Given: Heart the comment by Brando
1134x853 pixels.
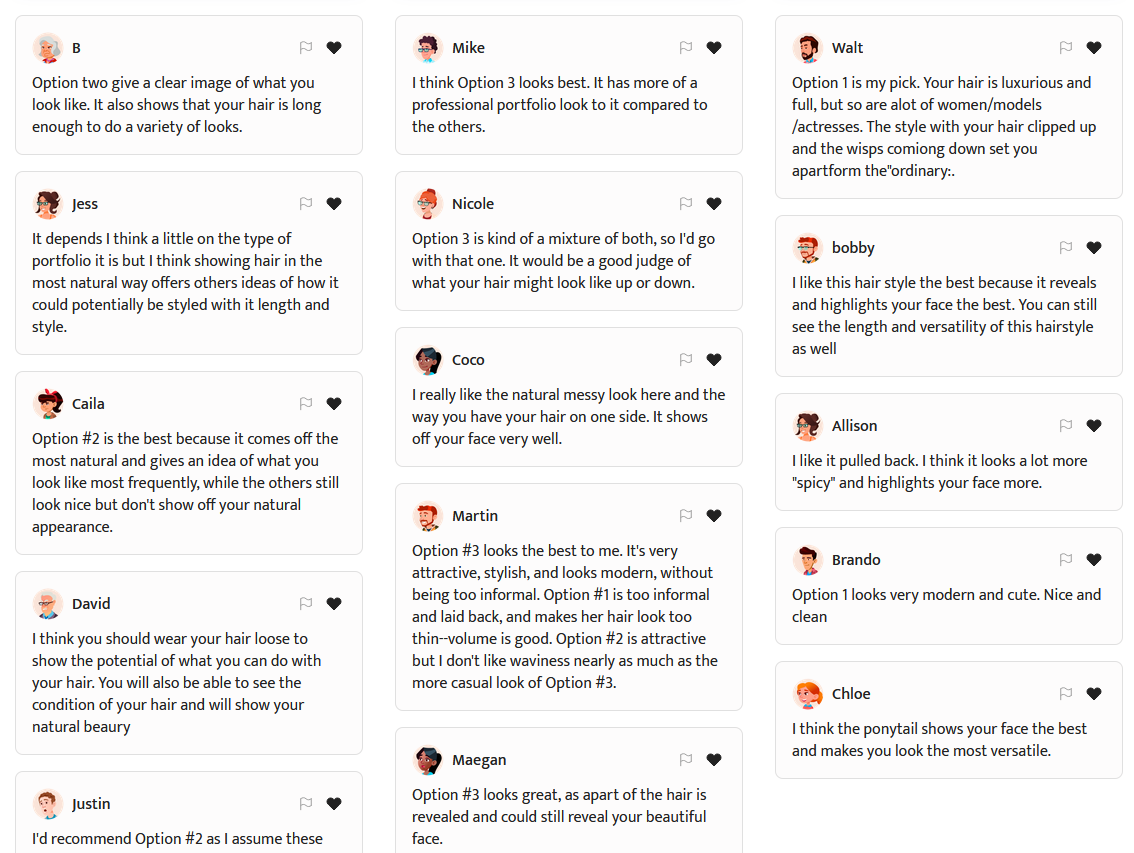Looking at the screenshot, I should 1094,560.
